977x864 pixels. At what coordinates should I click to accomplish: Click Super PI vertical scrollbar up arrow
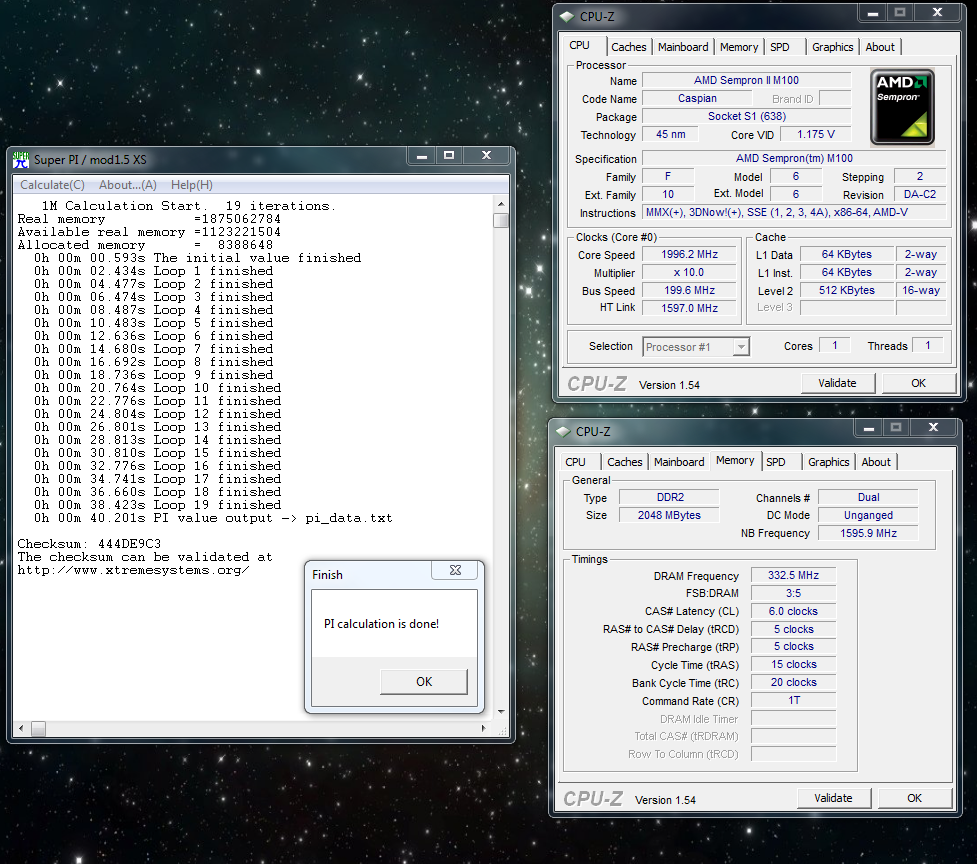(x=501, y=204)
